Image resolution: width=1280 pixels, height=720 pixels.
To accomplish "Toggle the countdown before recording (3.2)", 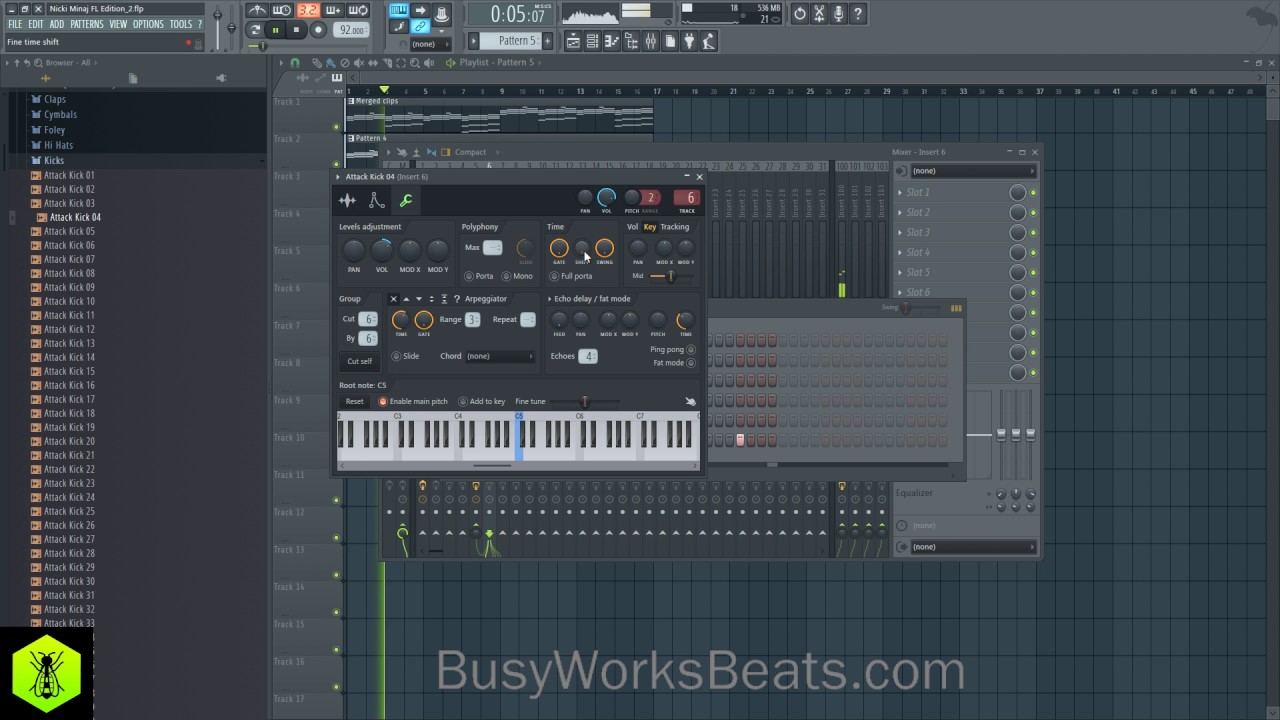I will tap(307, 11).
